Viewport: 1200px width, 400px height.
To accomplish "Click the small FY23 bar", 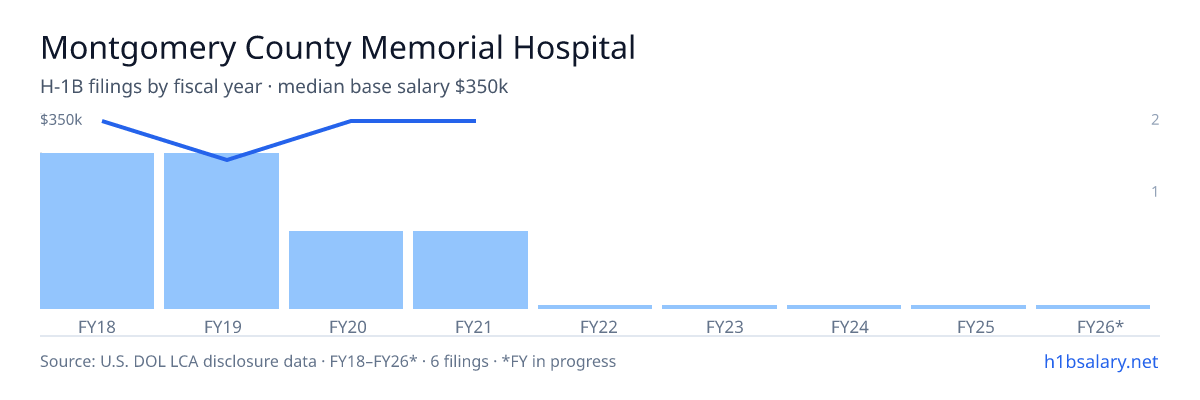I will [x=719, y=307].
